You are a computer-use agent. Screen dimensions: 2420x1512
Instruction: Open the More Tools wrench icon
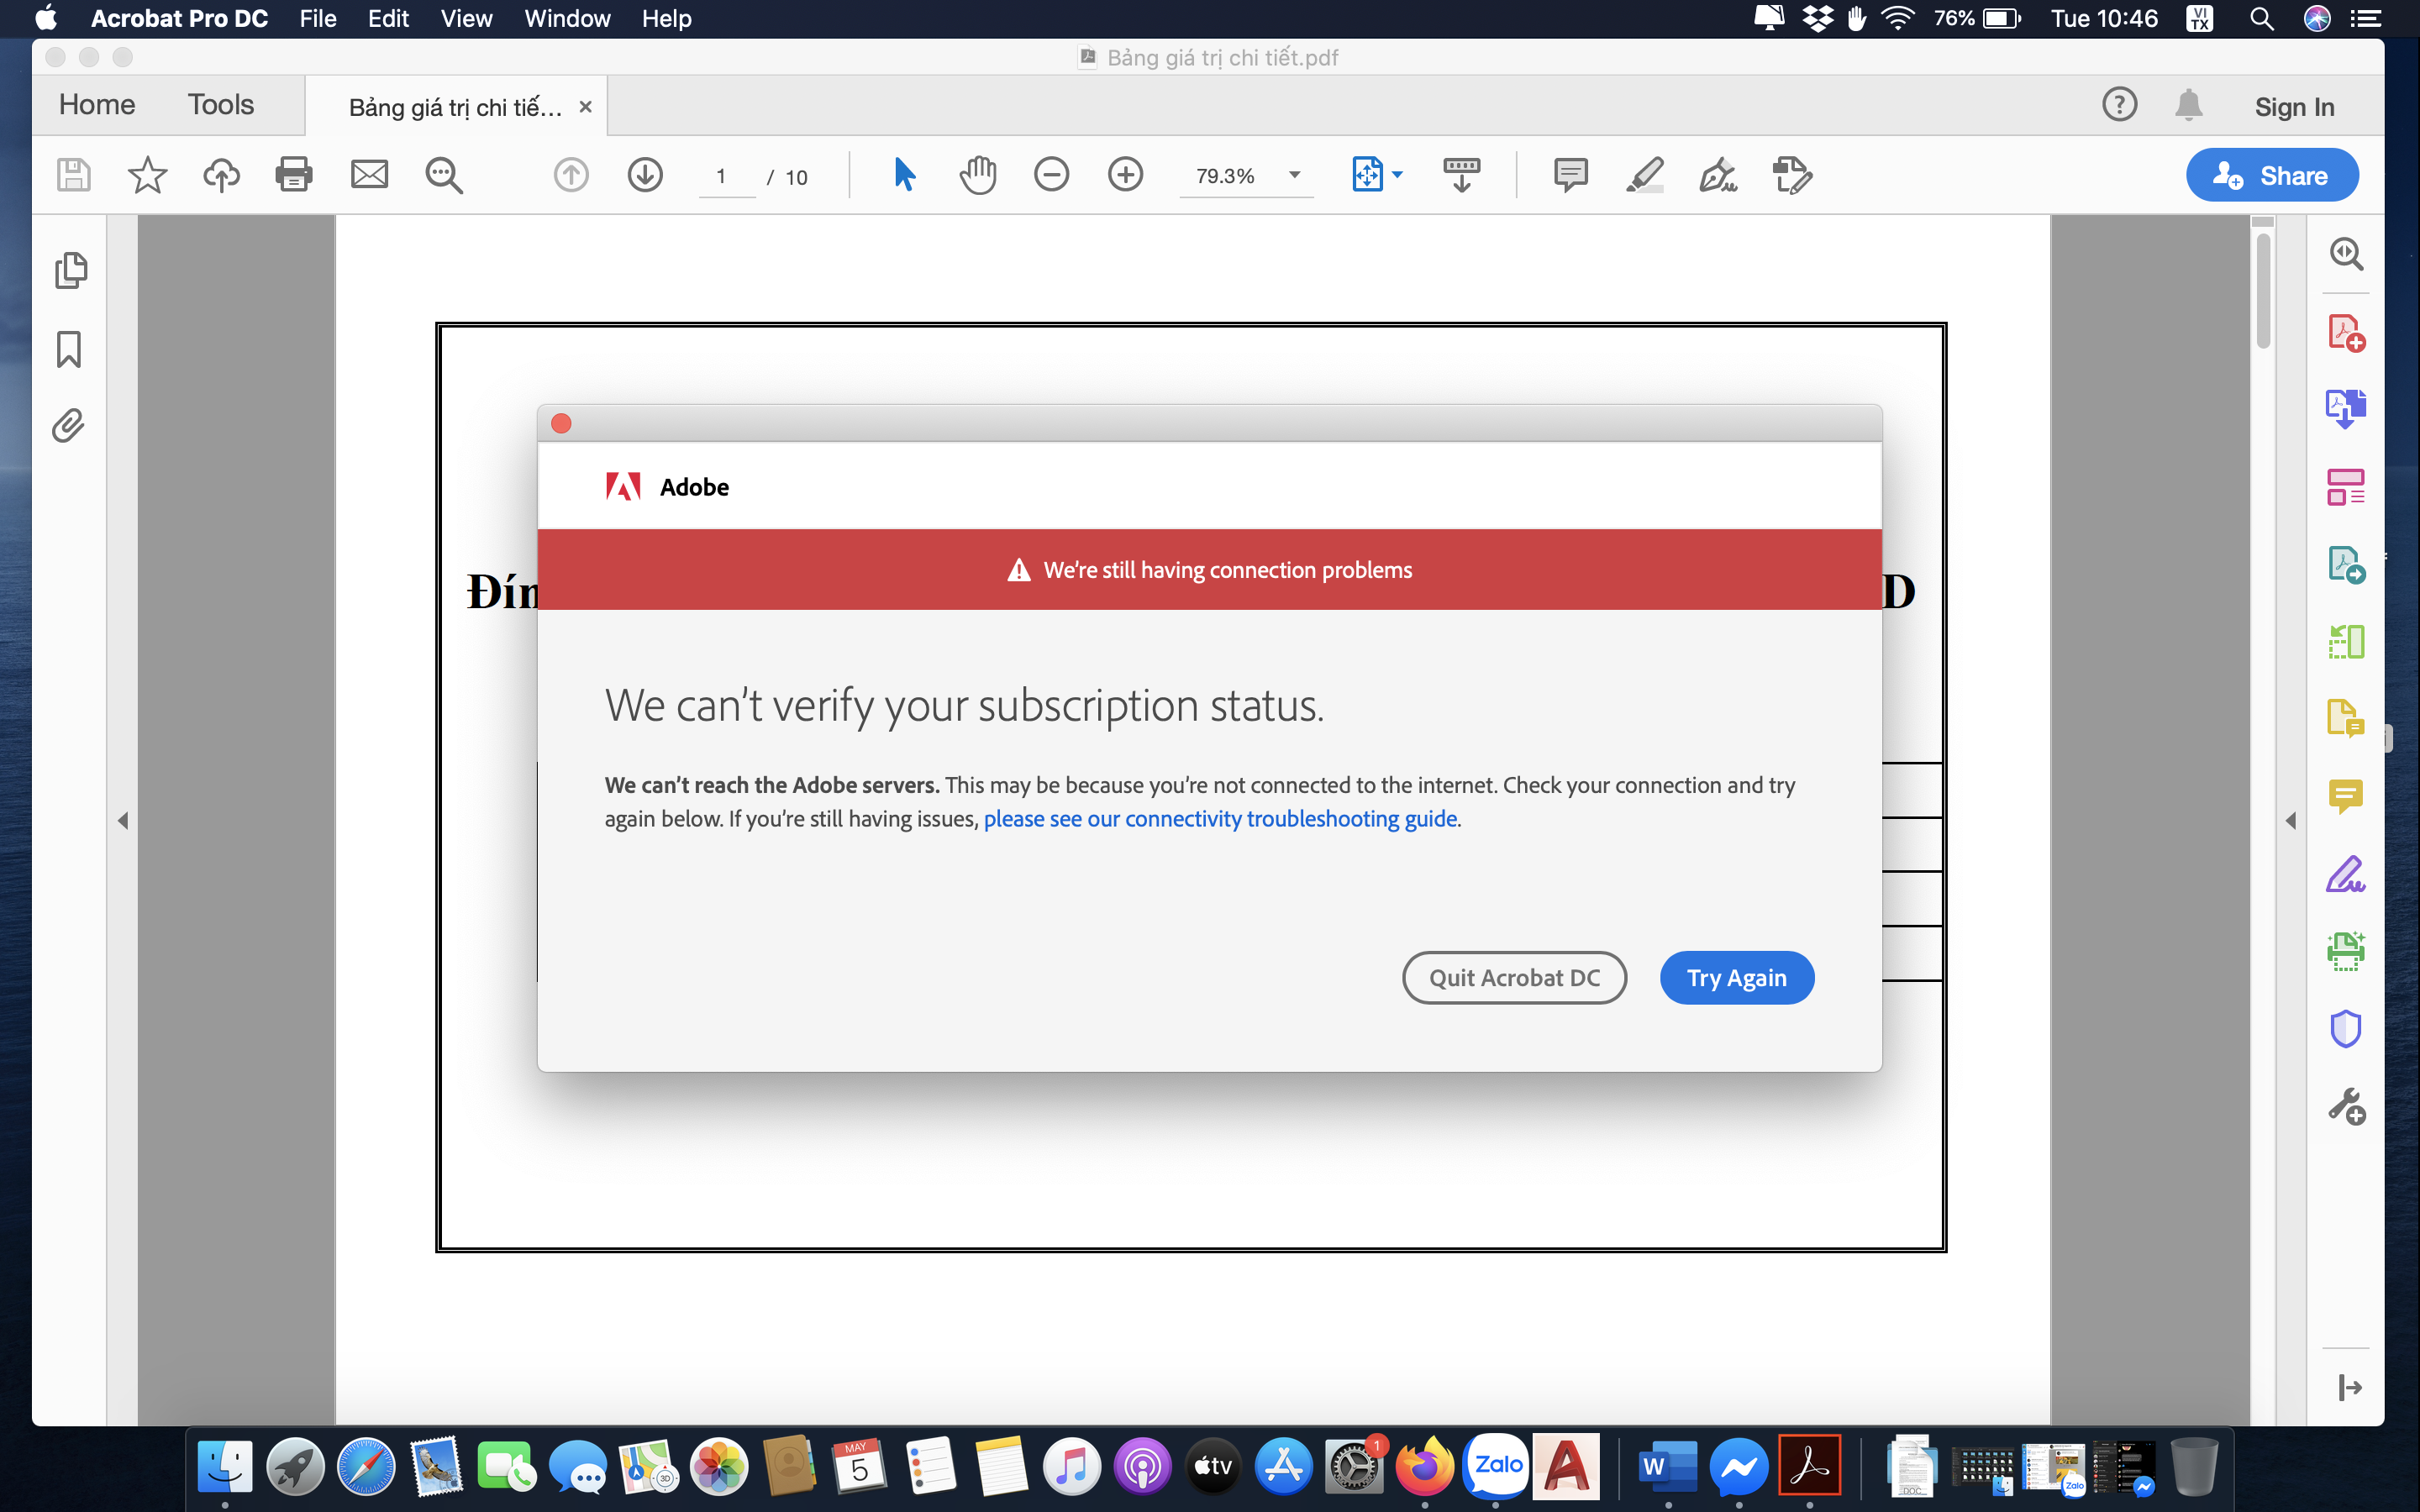pos(2346,1106)
